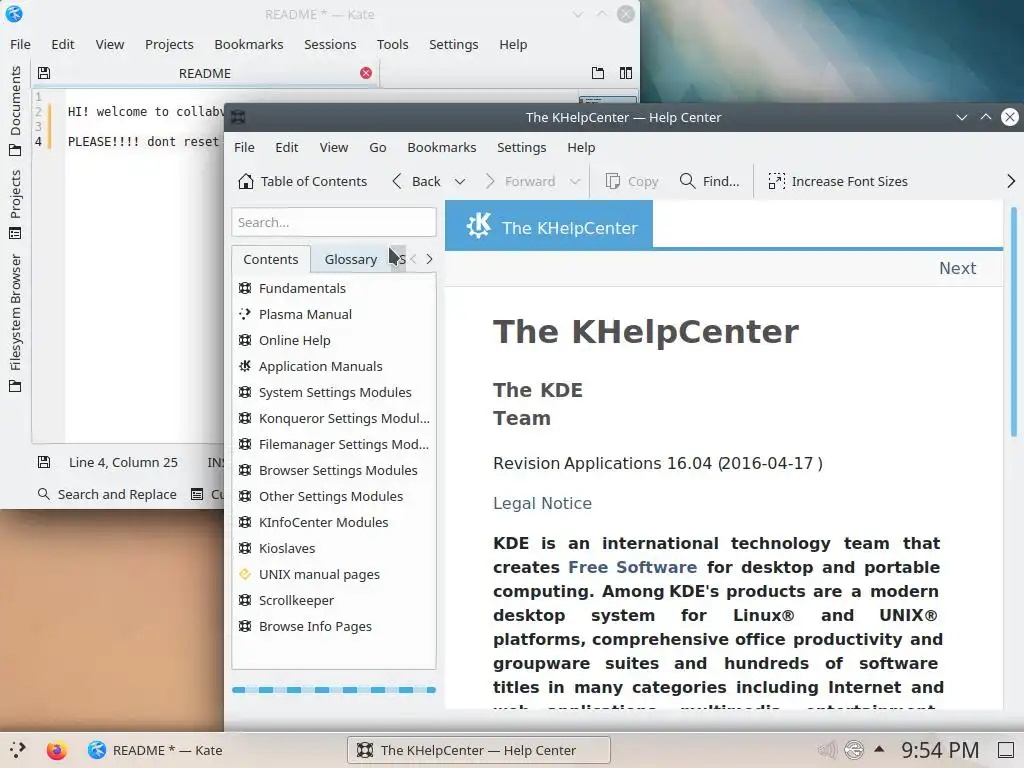Image resolution: width=1024 pixels, height=768 pixels.
Task: Switch to README Kate taskbar entry
Action: 155,750
